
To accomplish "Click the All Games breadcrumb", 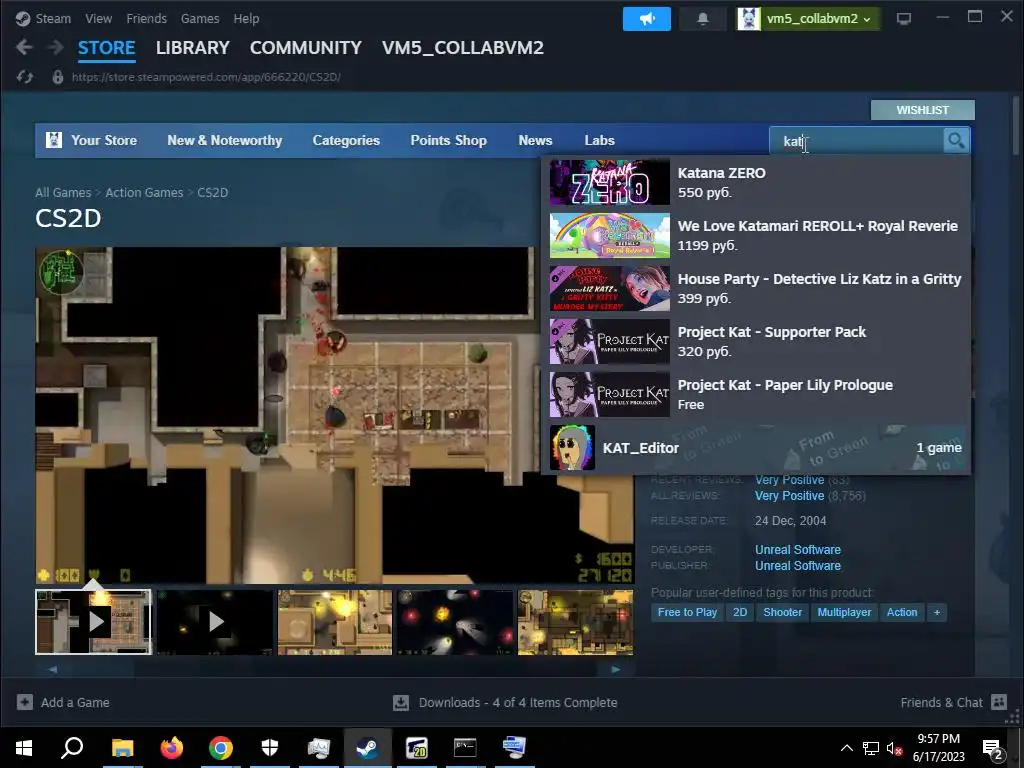I will coord(63,193).
